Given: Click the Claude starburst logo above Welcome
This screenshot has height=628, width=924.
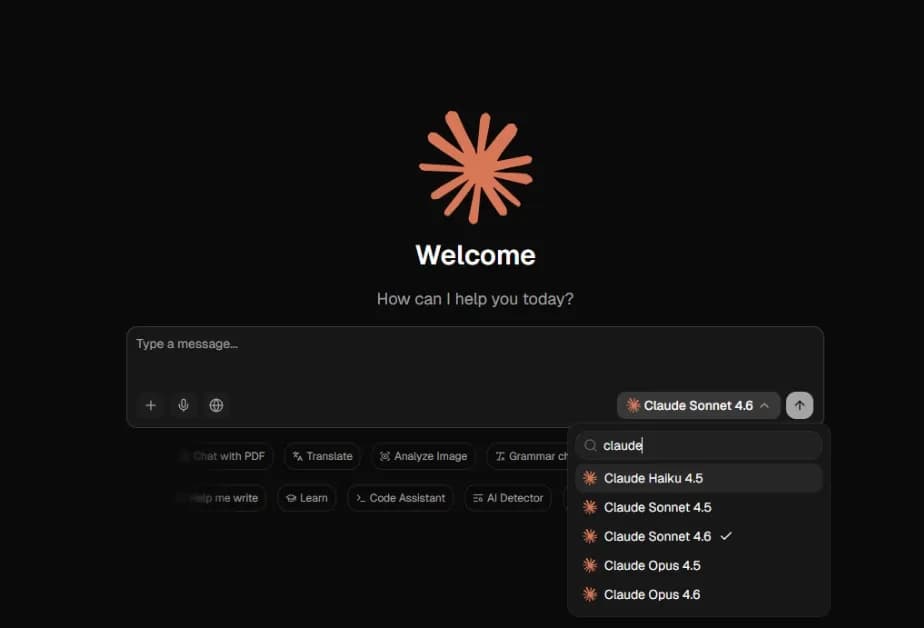Looking at the screenshot, I should [x=476, y=166].
